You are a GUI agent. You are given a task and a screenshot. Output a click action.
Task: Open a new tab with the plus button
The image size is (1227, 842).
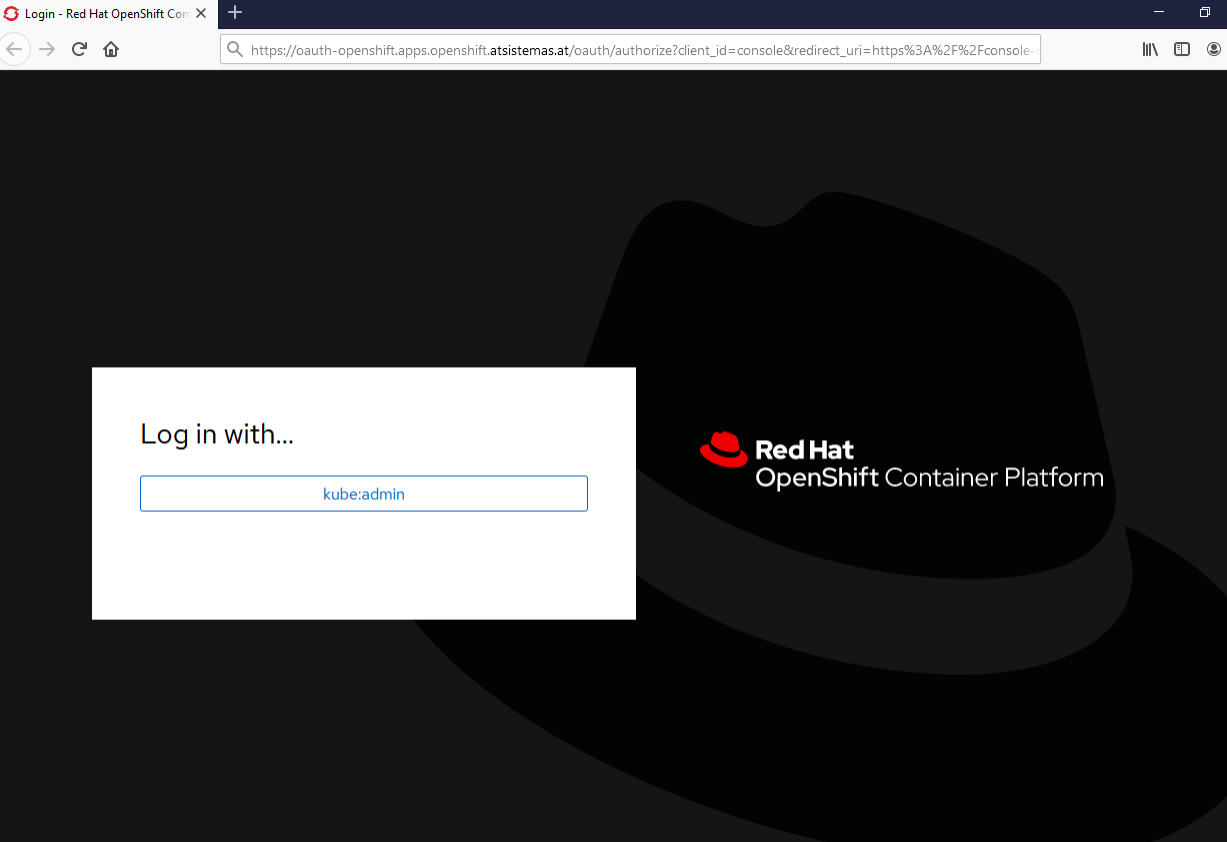[235, 13]
